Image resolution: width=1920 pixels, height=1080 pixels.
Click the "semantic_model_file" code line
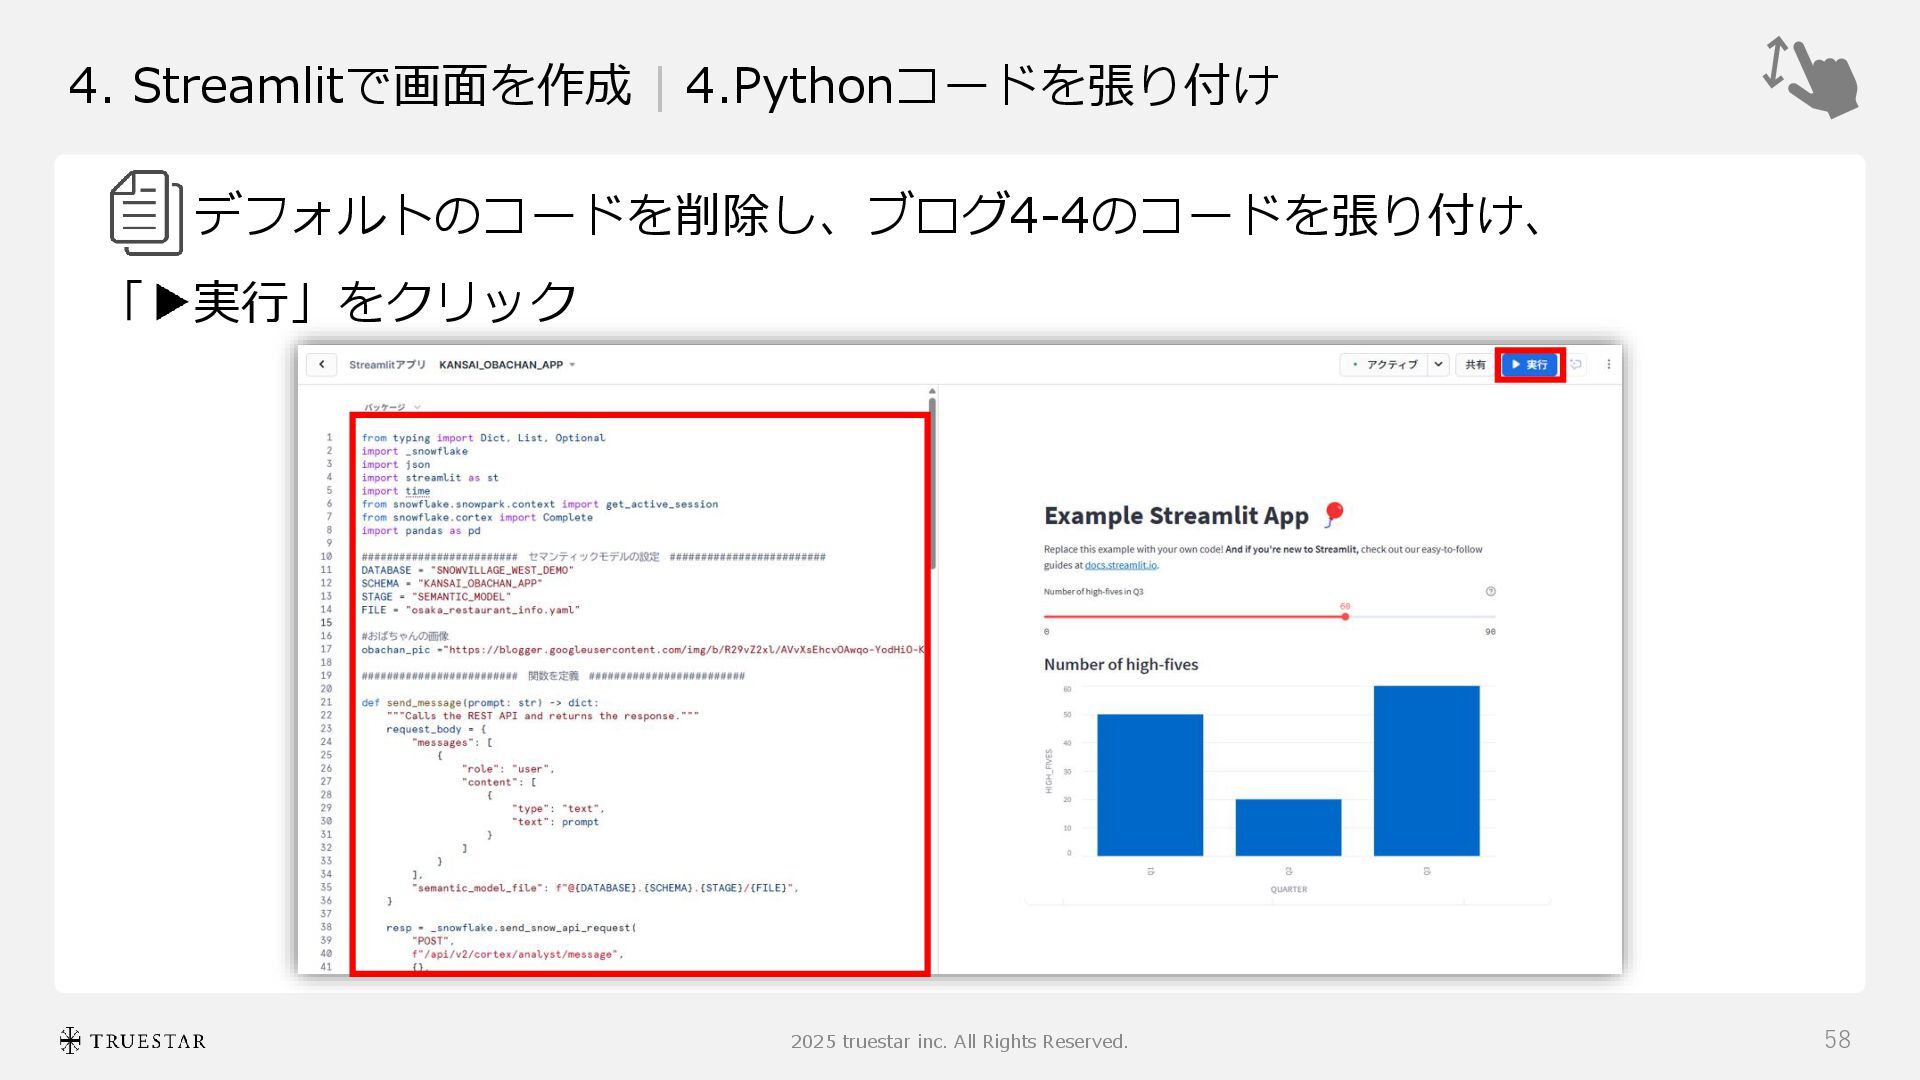click(x=605, y=888)
